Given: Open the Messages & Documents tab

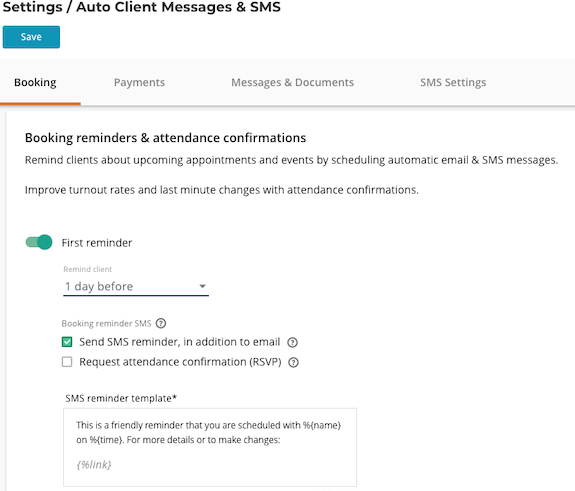Looking at the screenshot, I should (292, 83).
